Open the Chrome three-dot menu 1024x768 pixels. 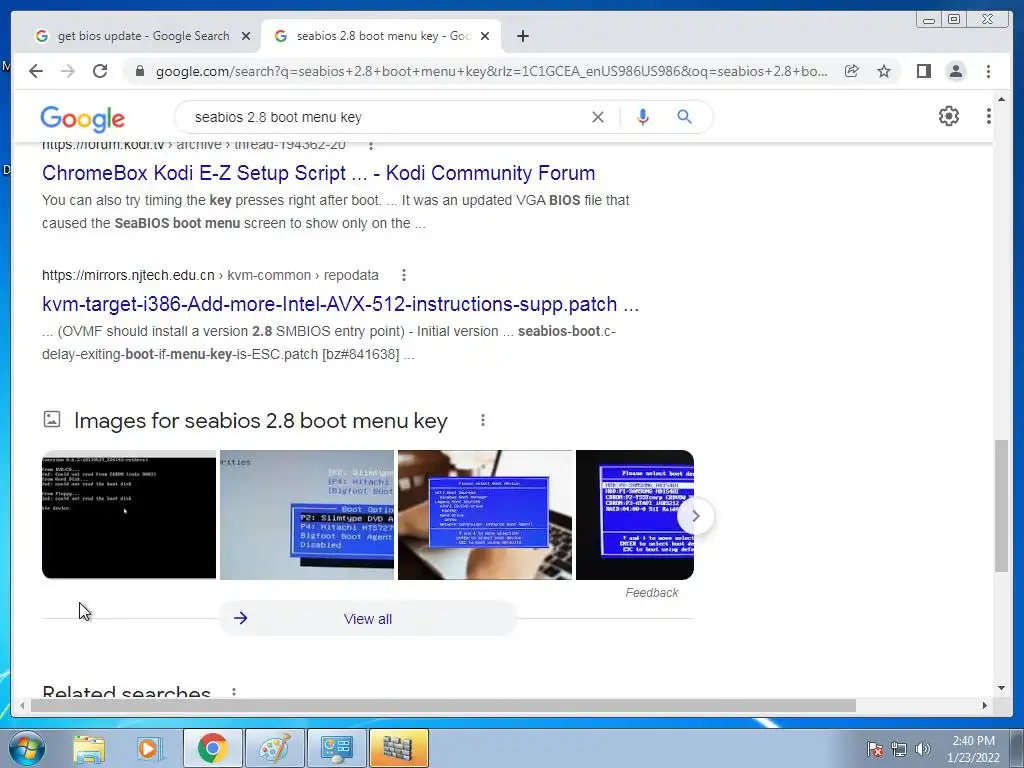tap(989, 71)
